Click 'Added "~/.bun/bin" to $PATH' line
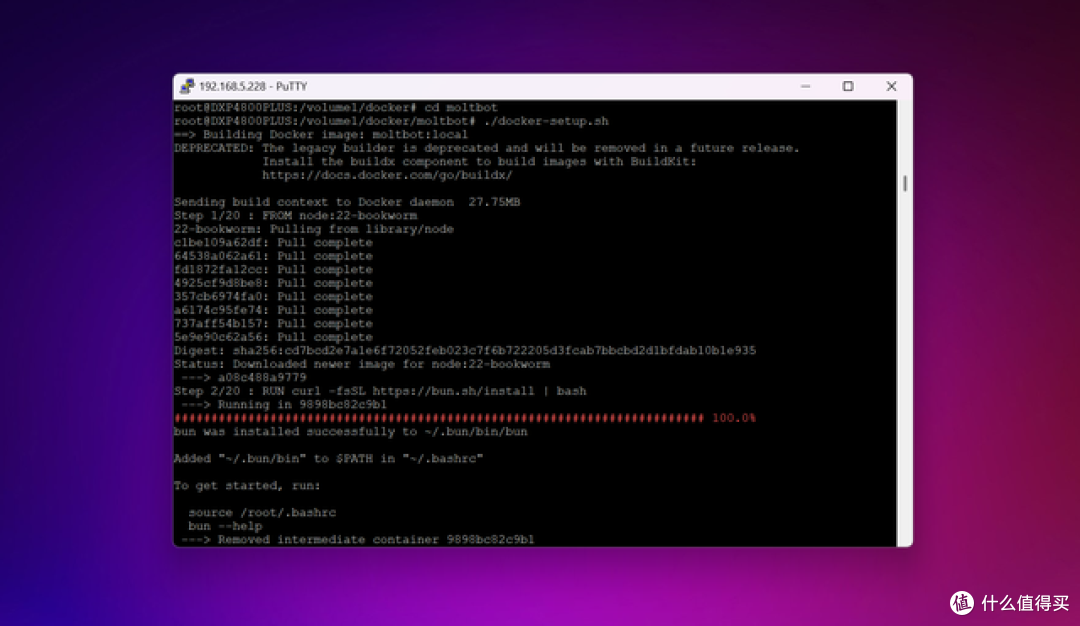Viewport: 1080px width, 626px height. point(329,459)
